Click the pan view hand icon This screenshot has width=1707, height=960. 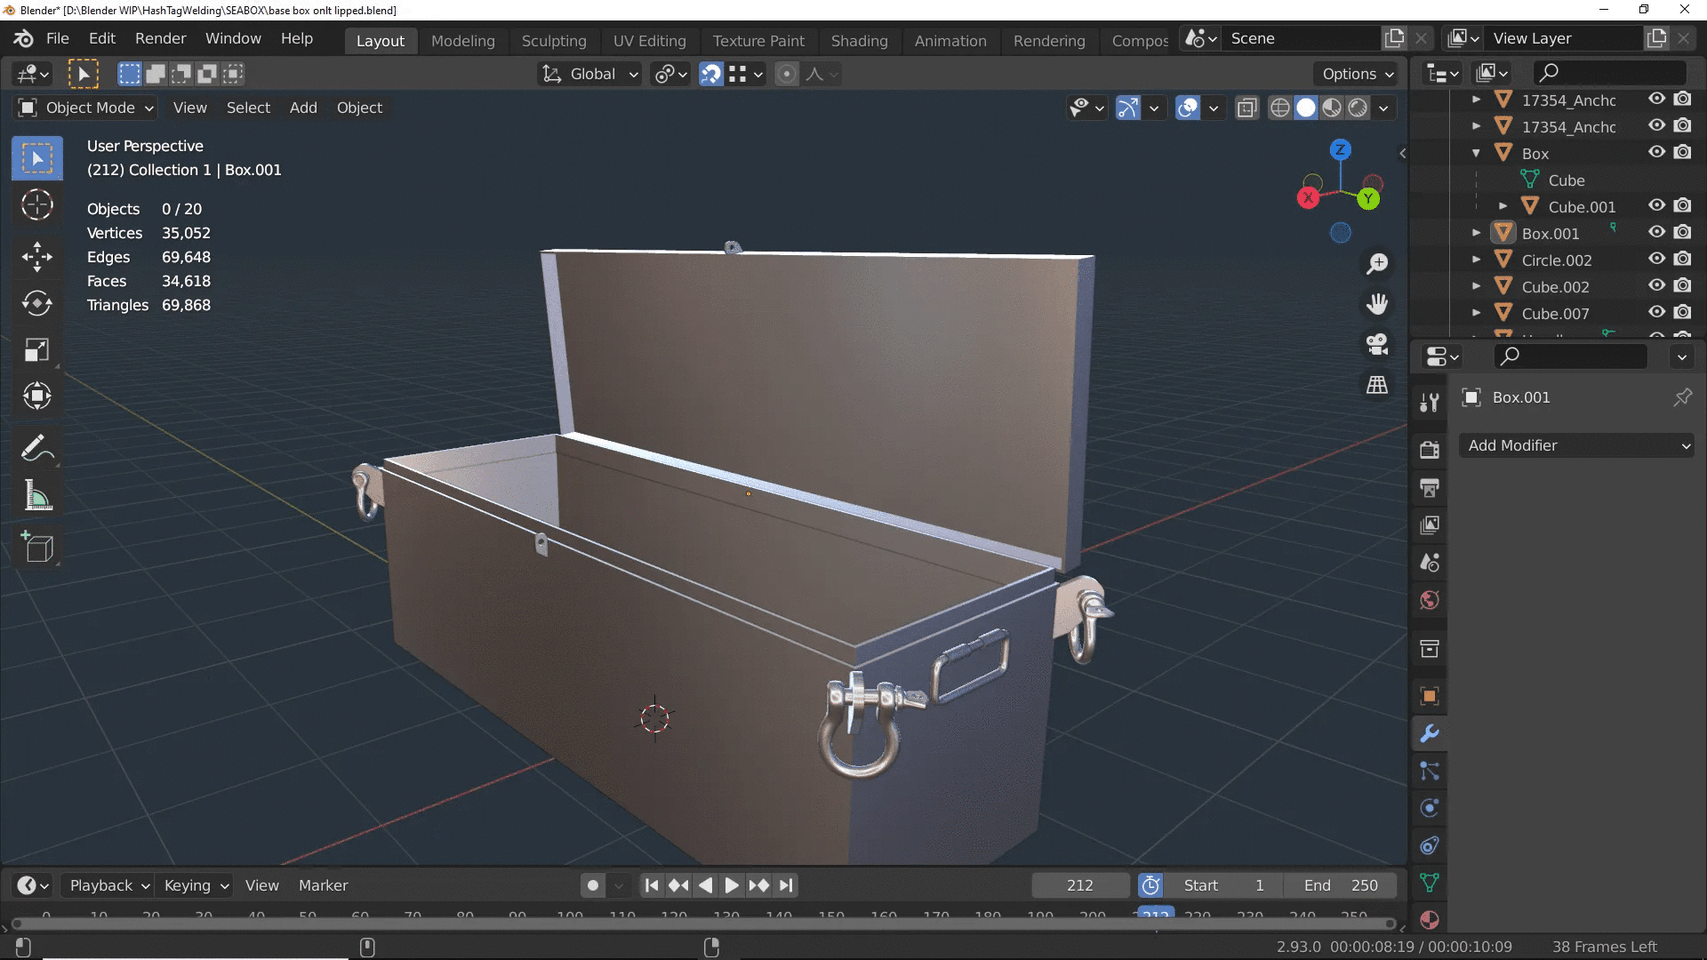point(1377,303)
